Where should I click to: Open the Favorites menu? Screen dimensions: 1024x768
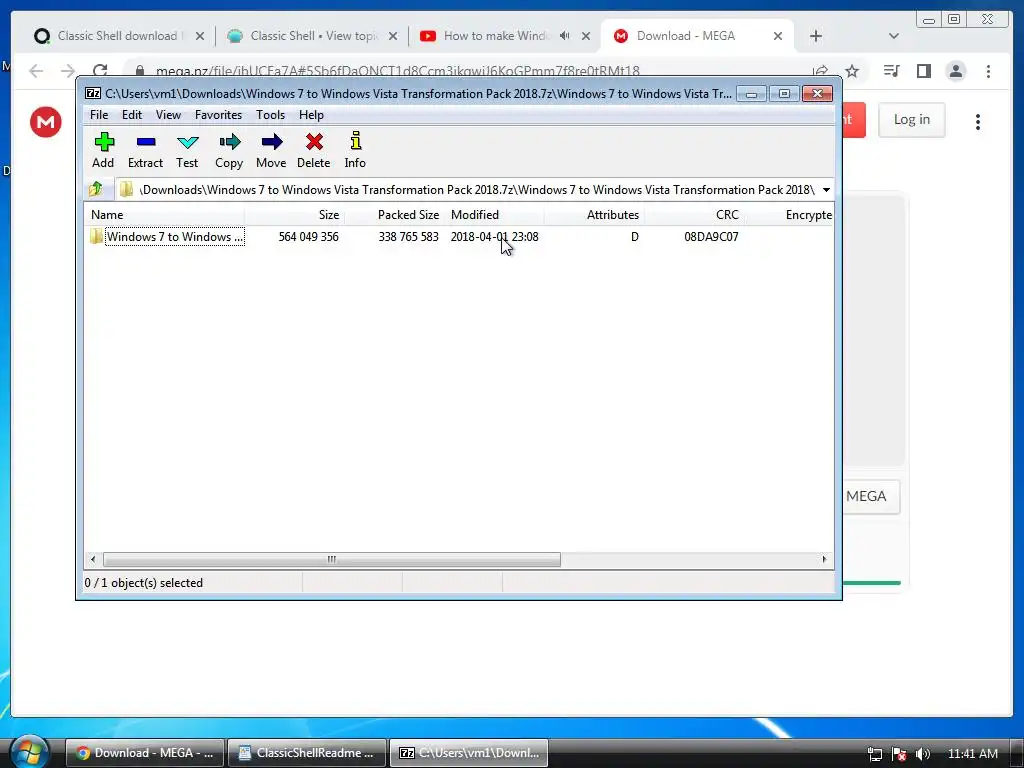point(218,115)
